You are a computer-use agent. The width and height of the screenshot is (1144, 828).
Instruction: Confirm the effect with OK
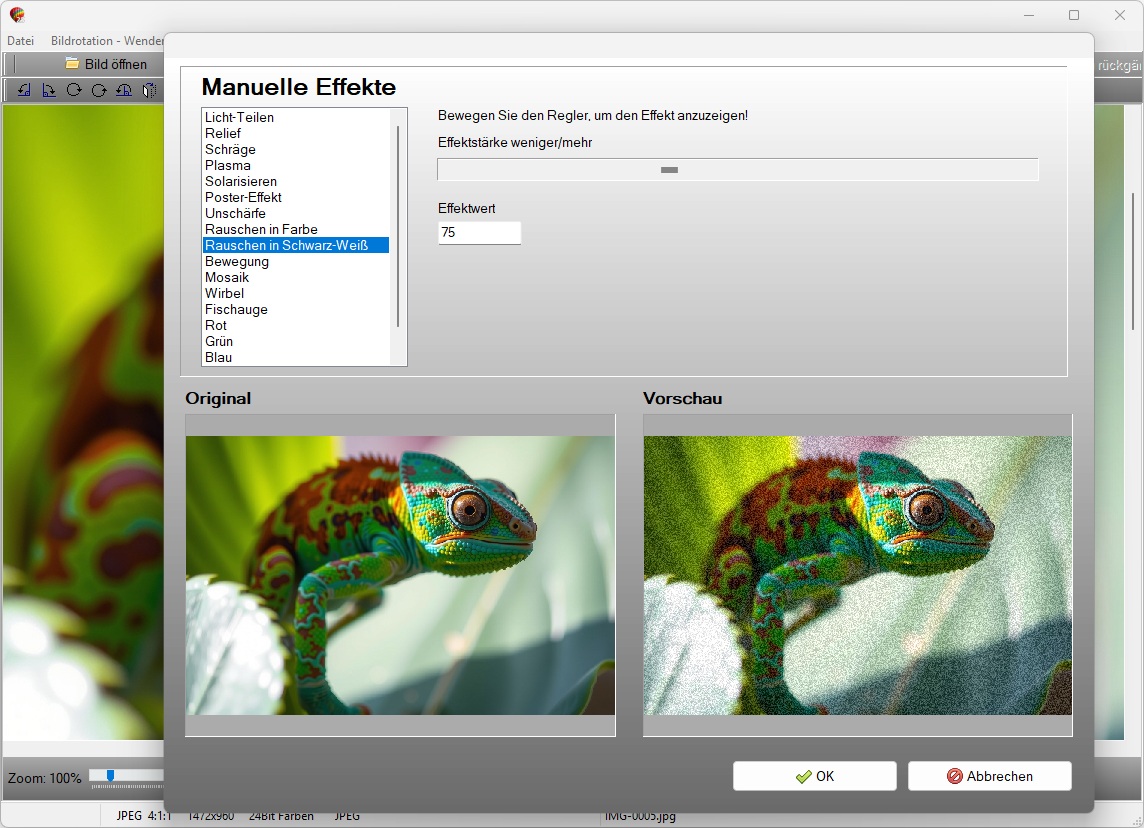coord(814,776)
